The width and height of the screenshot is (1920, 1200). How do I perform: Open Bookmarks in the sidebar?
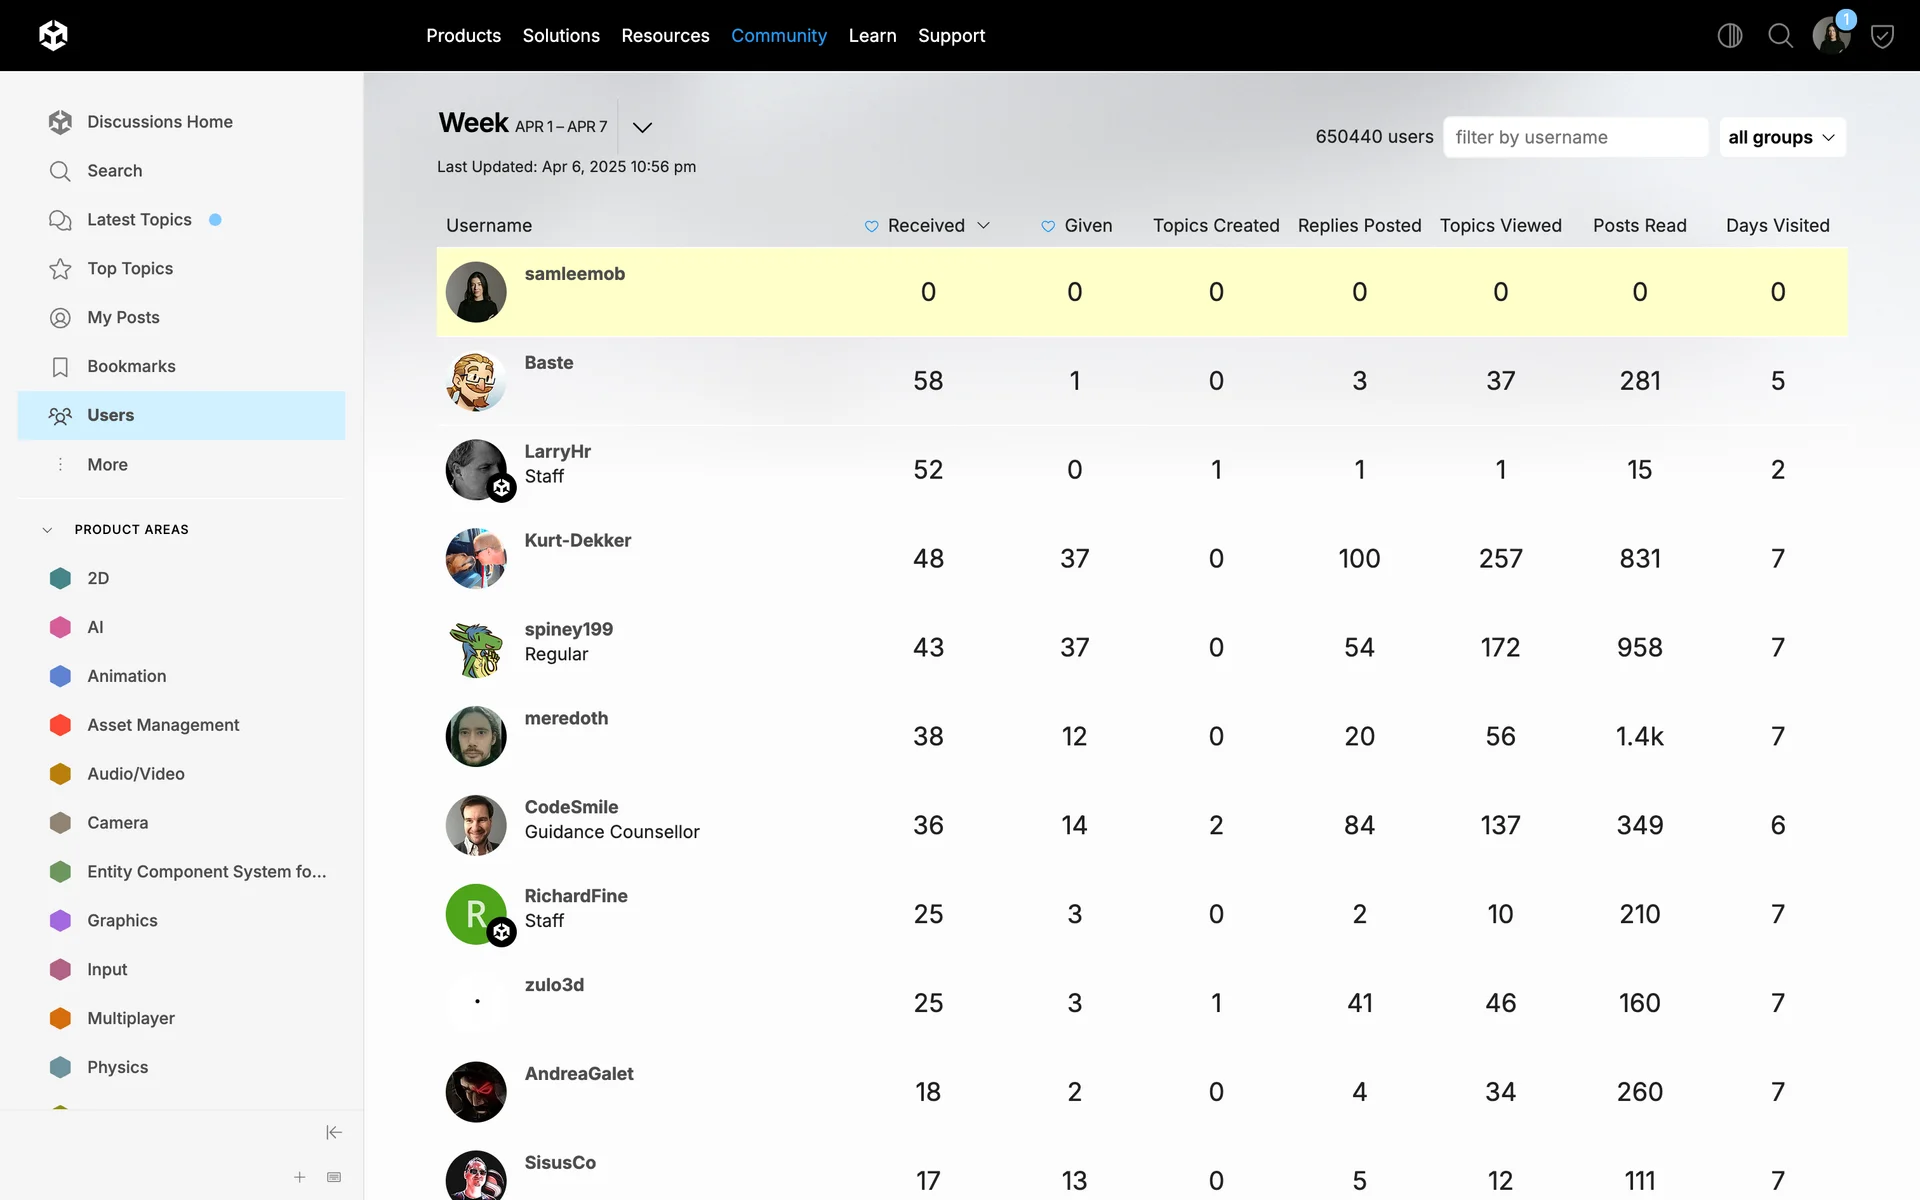[x=131, y=366]
